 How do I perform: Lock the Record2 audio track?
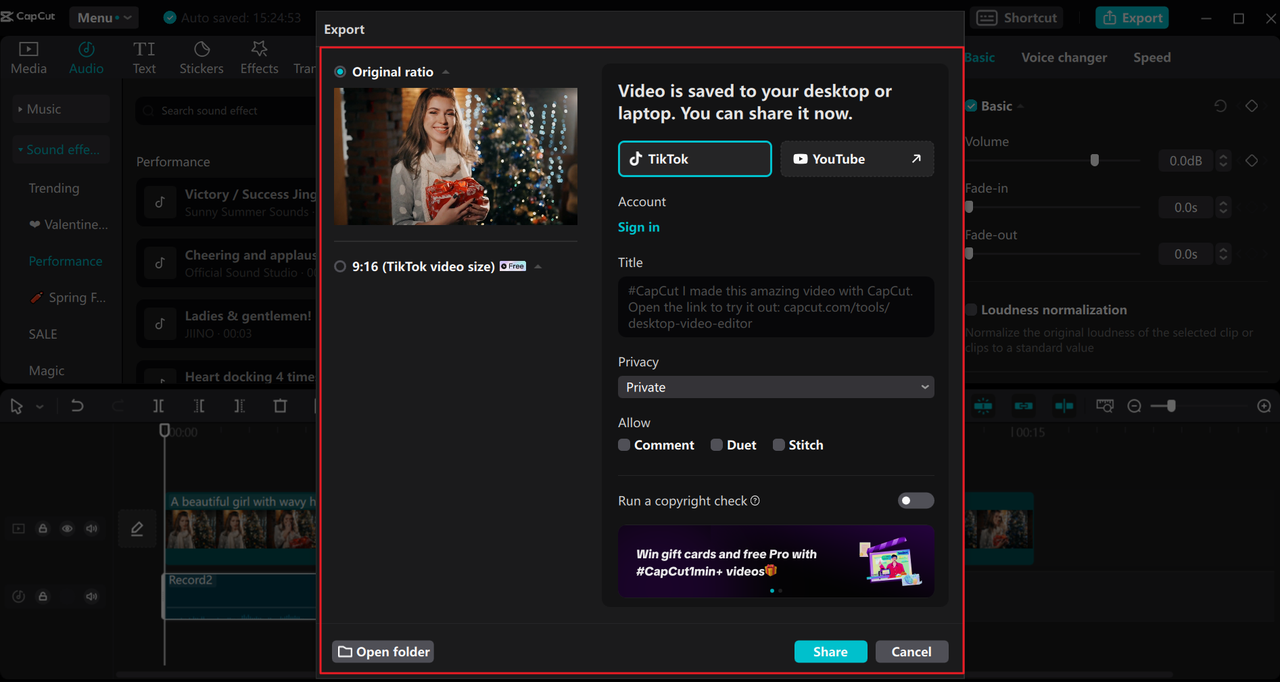[43, 596]
